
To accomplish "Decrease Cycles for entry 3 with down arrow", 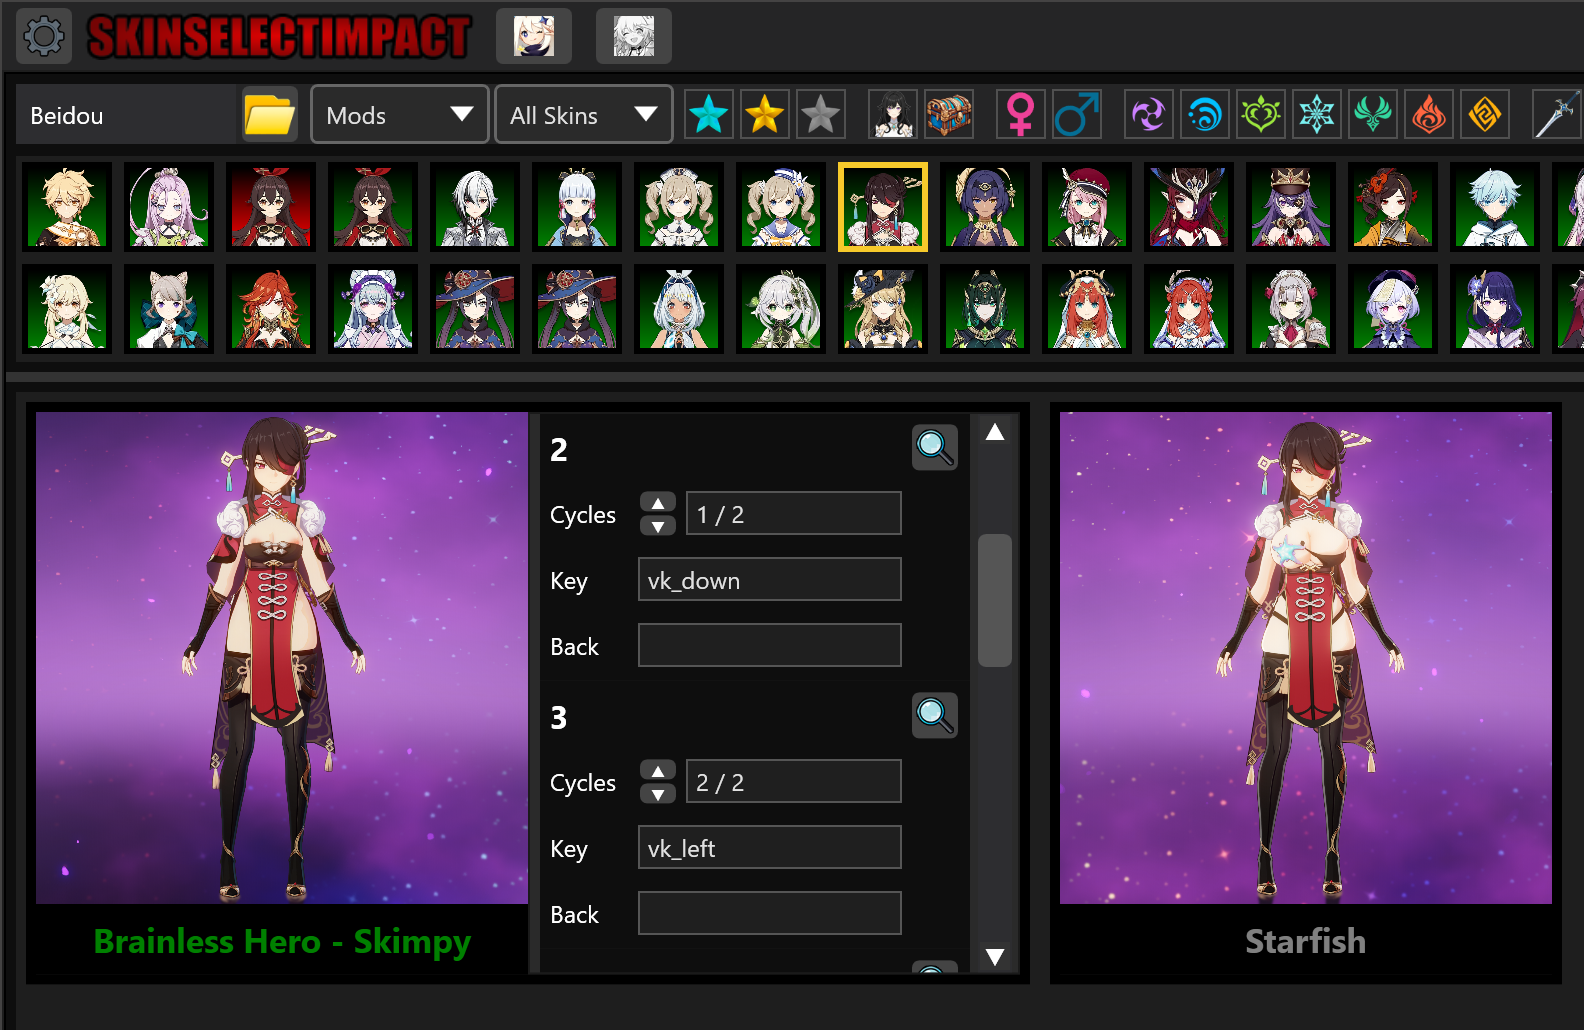I will pyautogui.click(x=658, y=793).
